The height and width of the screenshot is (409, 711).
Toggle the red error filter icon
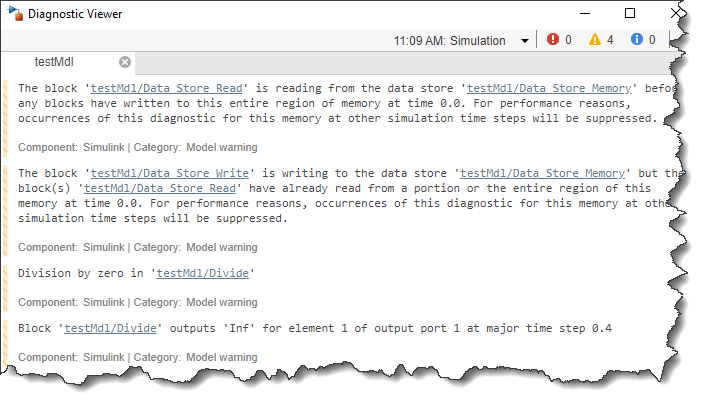pos(553,40)
